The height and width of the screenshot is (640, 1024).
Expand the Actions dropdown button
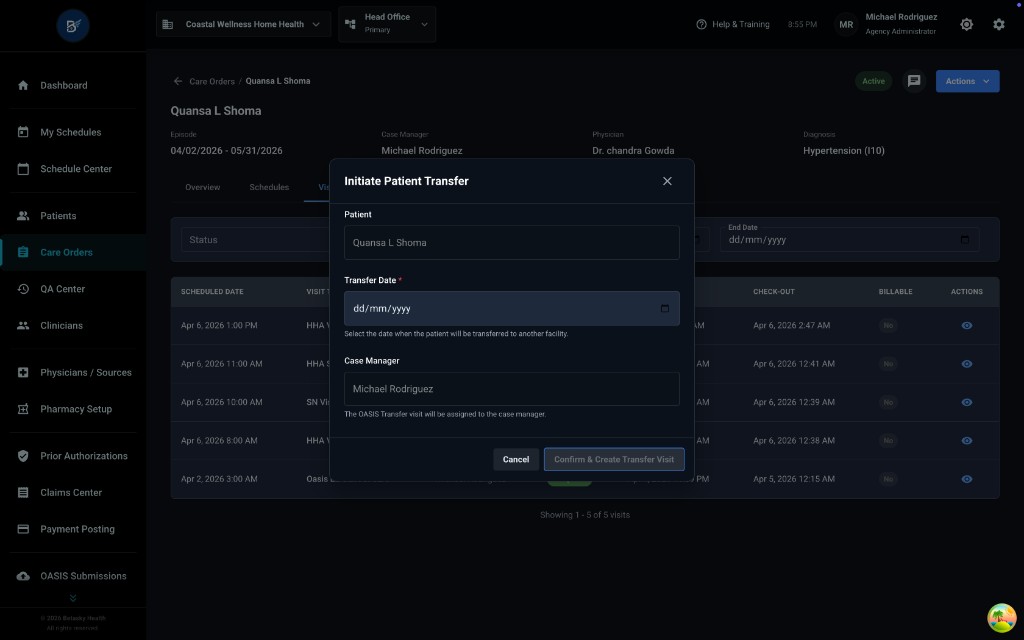[967, 81]
